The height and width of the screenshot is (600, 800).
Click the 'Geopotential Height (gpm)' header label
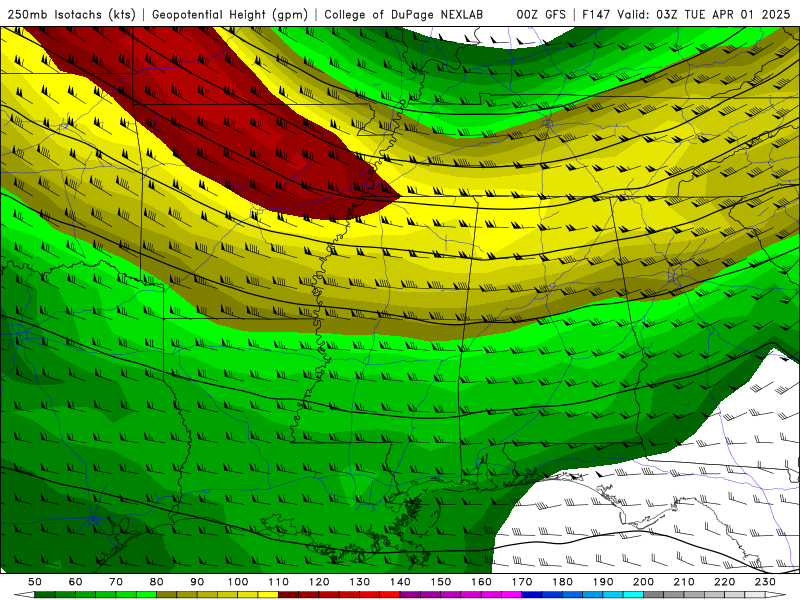230,15
